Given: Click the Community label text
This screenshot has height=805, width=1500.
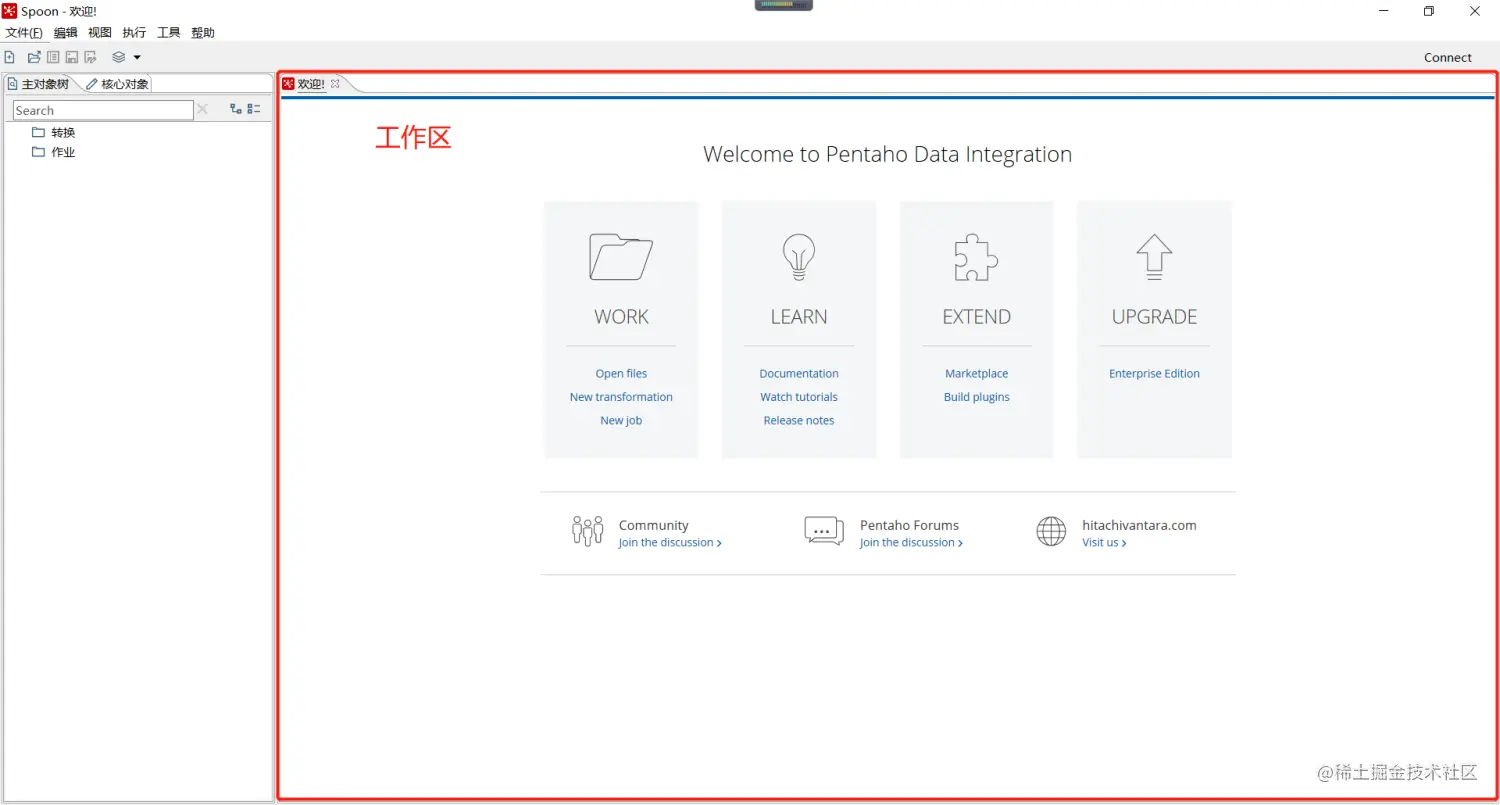Looking at the screenshot, I should [654, 525].
